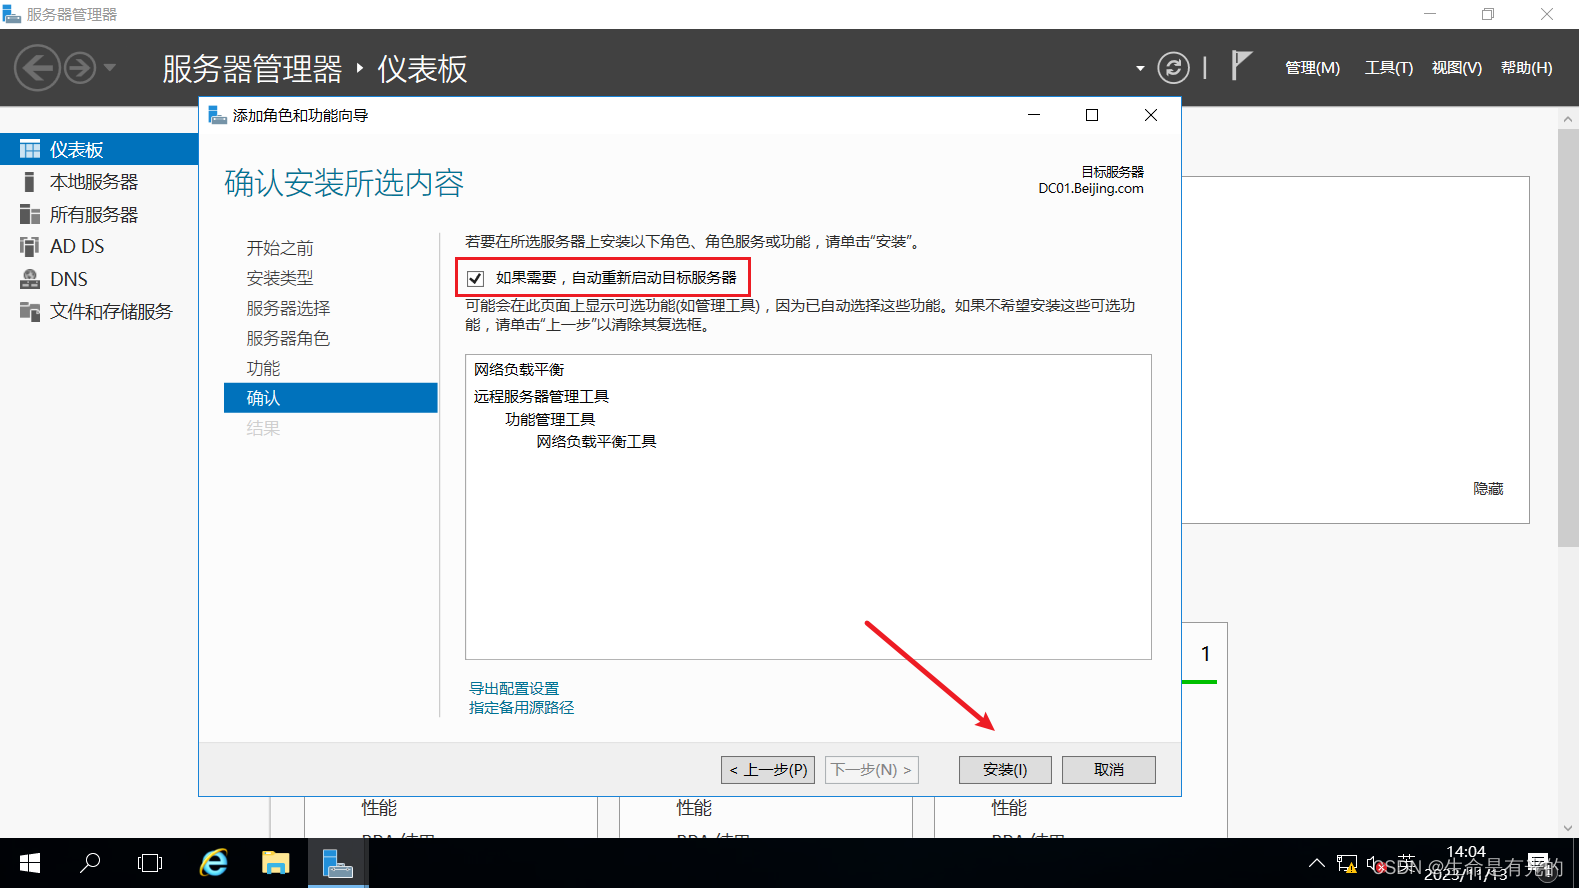The width and height of the screenshot is (1579, 888).
Task: Click 隐藏 link in dashboard panel
Action: 1488,488
